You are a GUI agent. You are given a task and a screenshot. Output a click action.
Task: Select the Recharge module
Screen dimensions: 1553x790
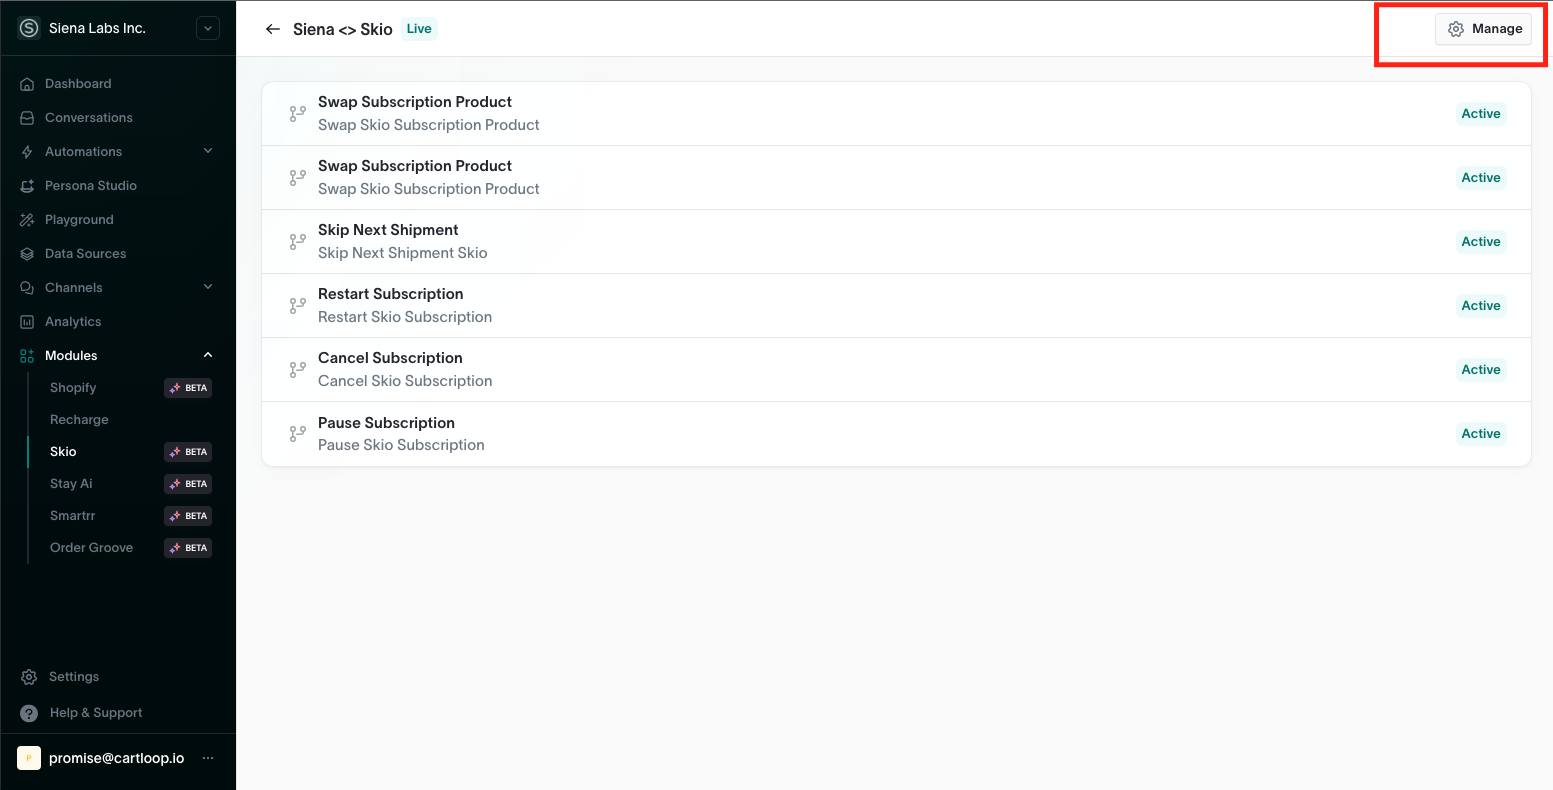point(79,420)
